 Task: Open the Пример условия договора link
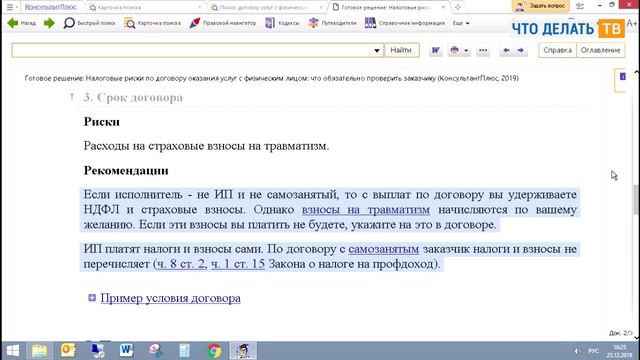pyautogui.click(x=171, y=298)
